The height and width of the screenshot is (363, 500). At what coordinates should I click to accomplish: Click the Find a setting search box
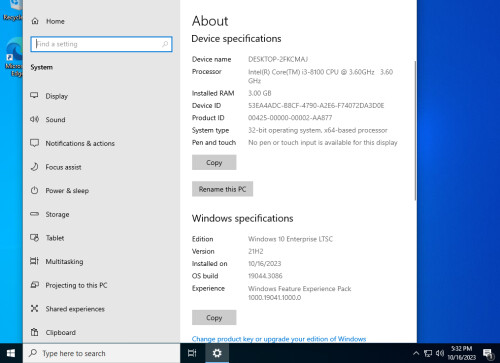point(101,44)
